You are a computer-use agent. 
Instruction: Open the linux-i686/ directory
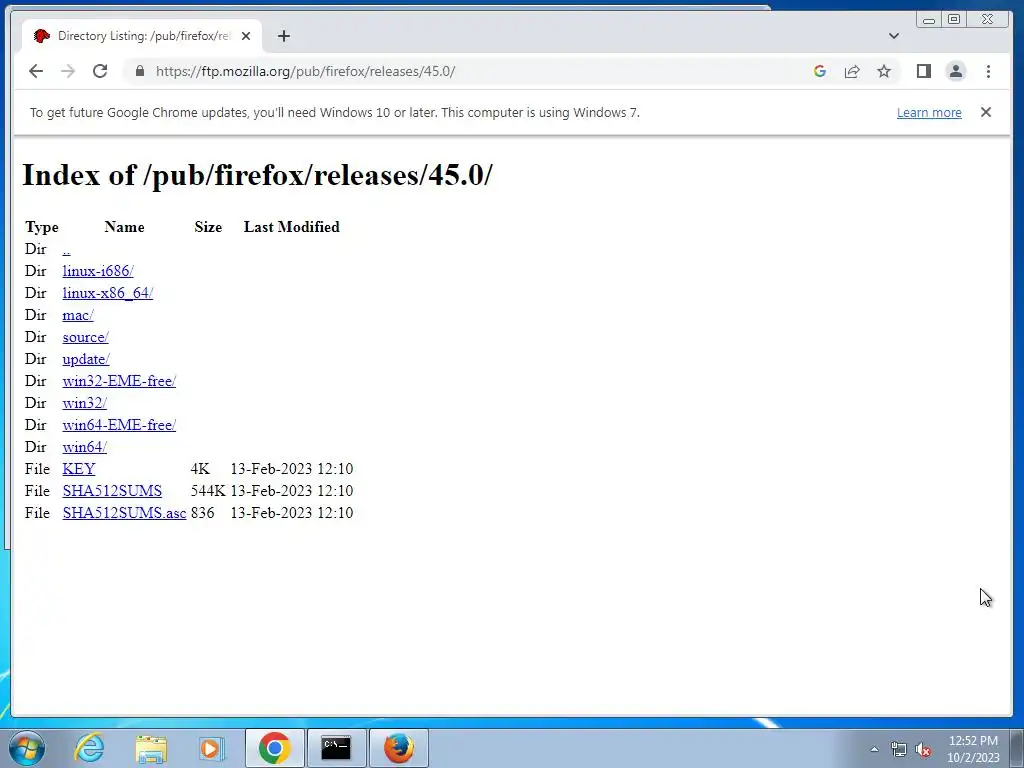coord(98,271)
